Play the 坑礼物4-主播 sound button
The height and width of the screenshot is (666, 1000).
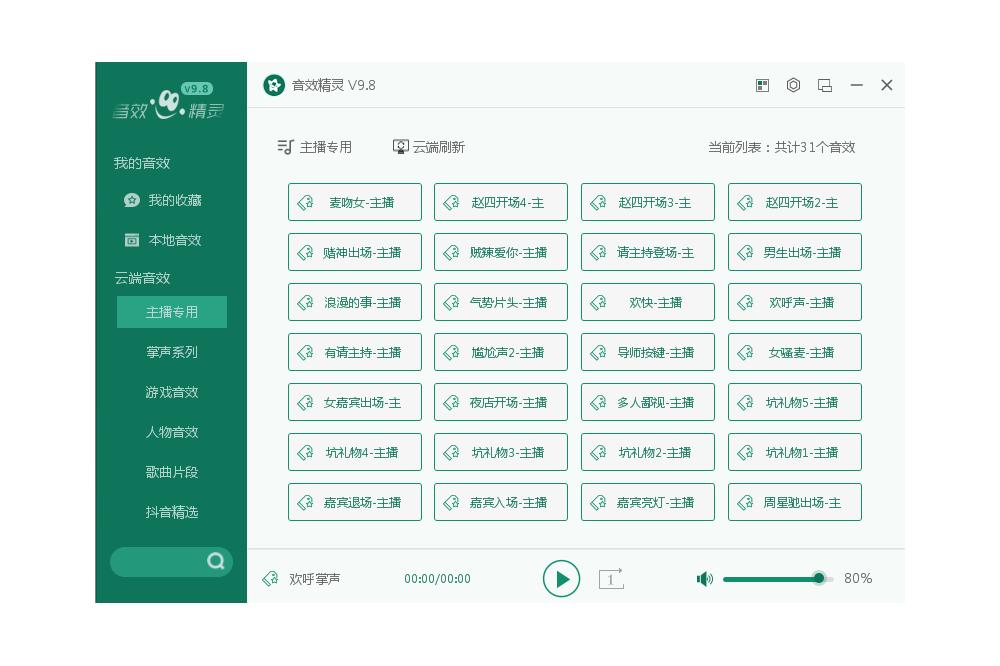click(355, 452)
